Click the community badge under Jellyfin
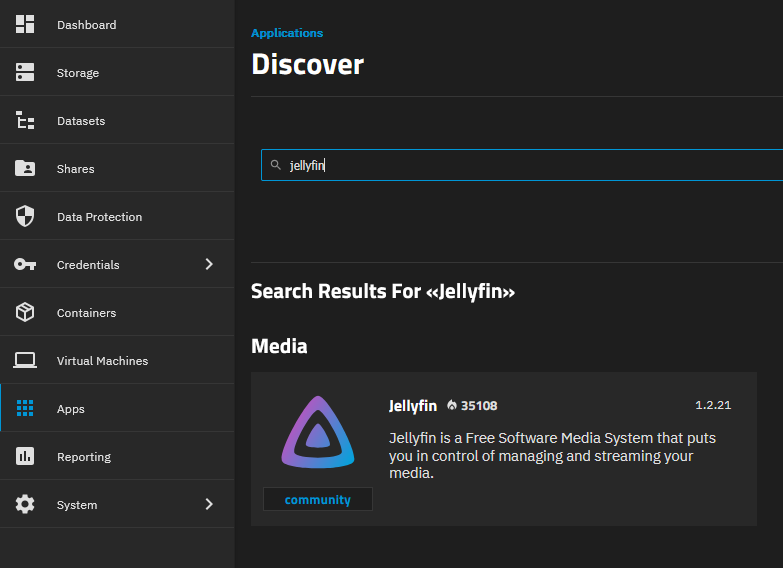 (317, 499)
